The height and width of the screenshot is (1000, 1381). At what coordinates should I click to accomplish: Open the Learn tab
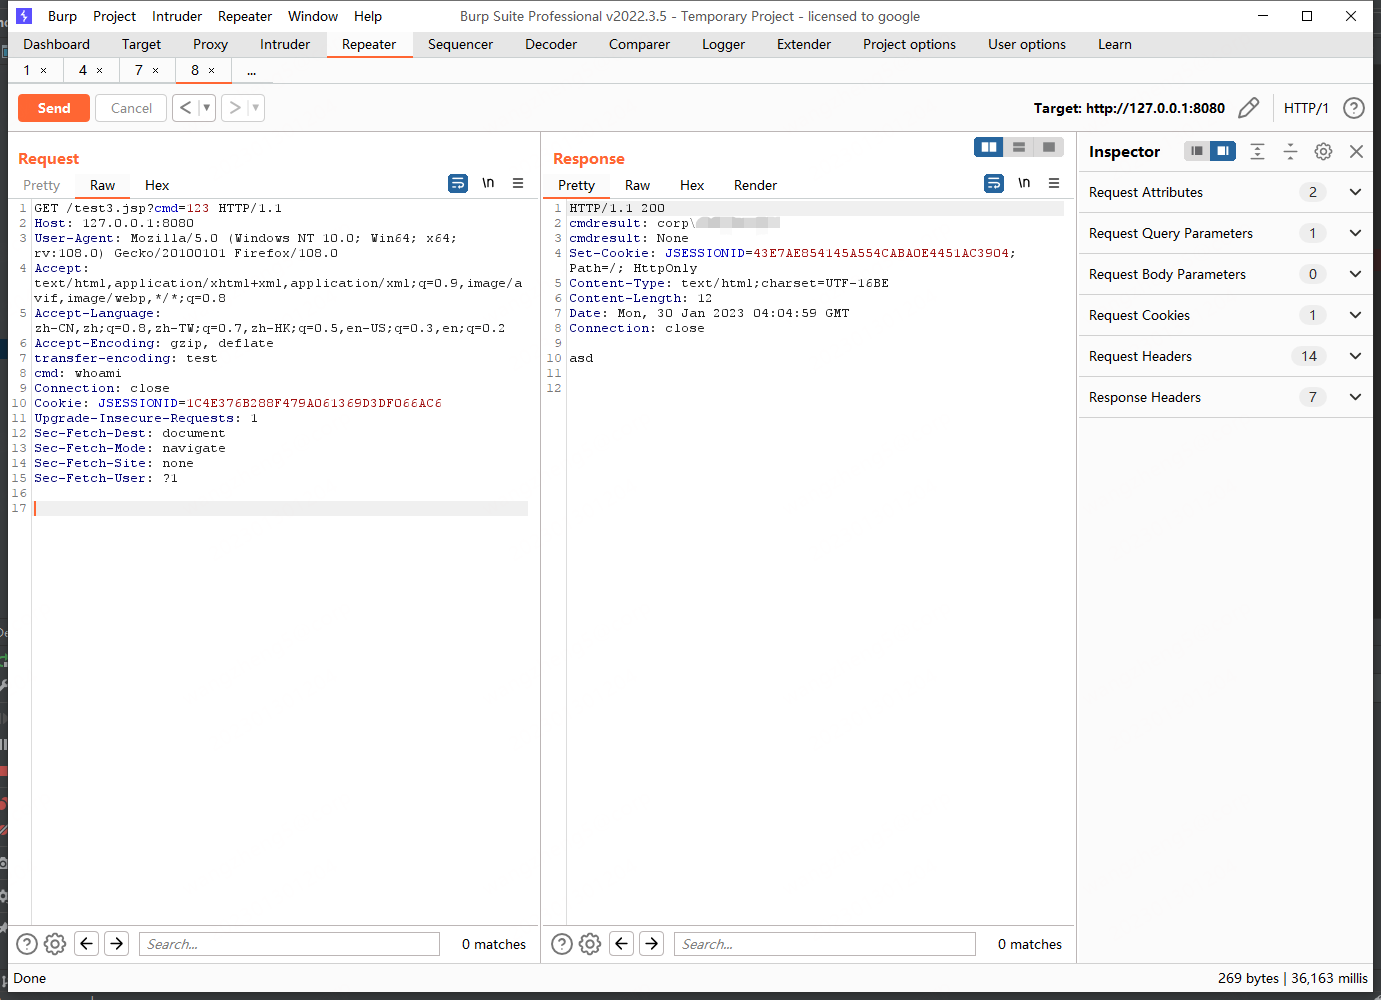tap(1114, 44)
